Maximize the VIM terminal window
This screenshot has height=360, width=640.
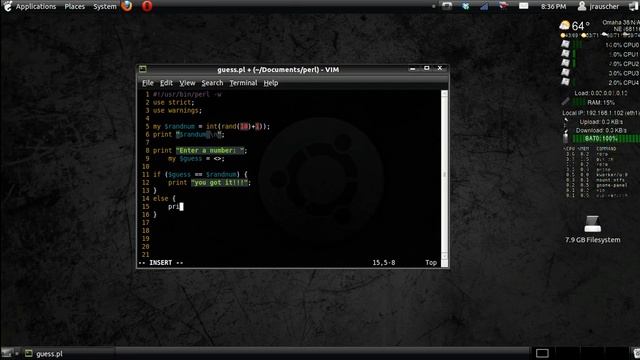(x=427, y=68)
